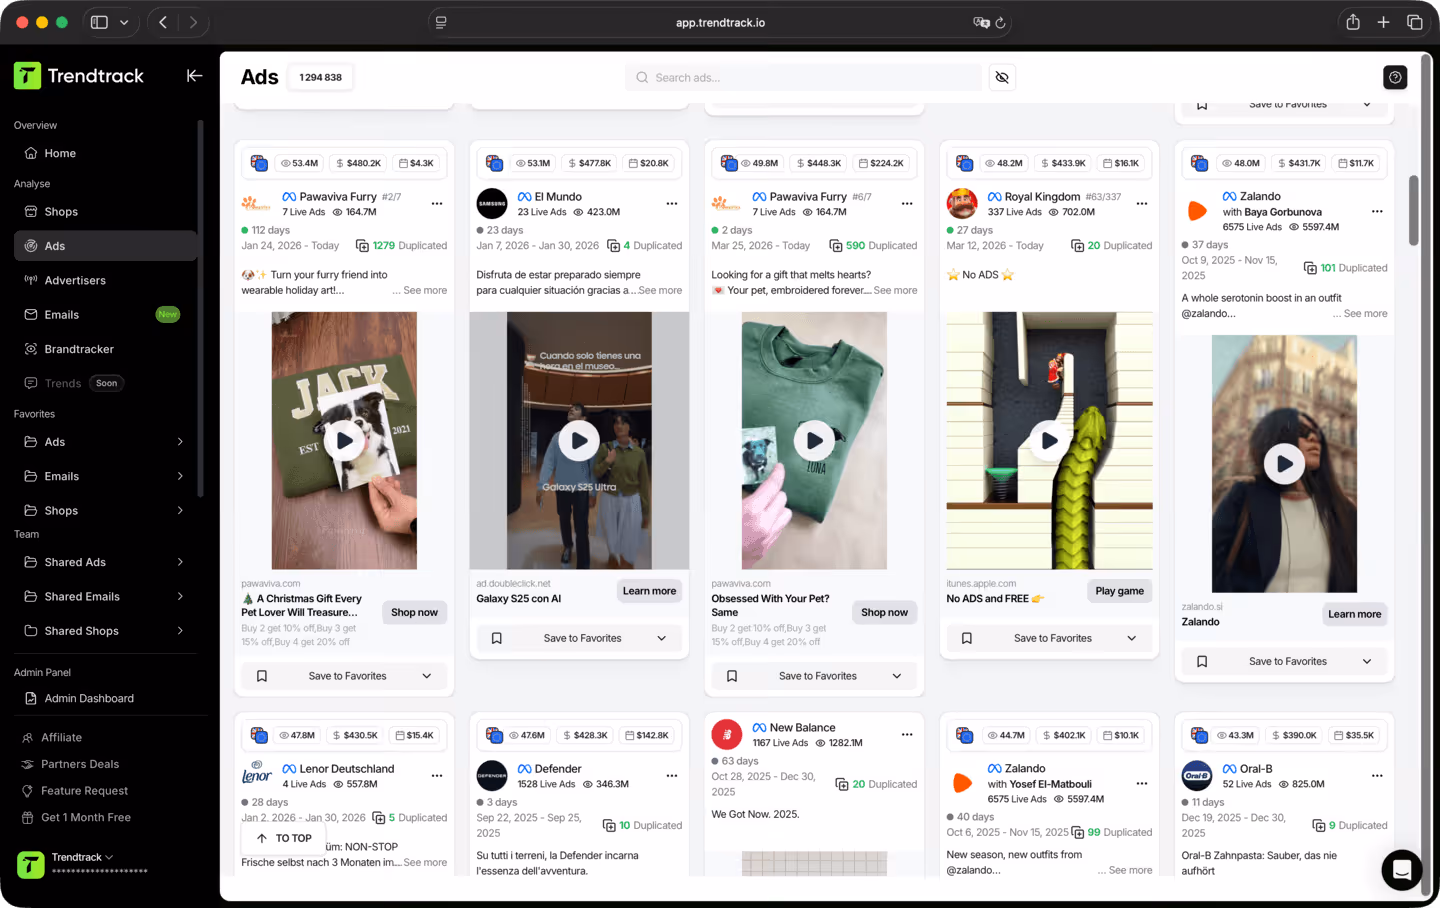Screen dimensions: 1440x908
Task: Click the TO TOP button
Action: pos(283,838)
